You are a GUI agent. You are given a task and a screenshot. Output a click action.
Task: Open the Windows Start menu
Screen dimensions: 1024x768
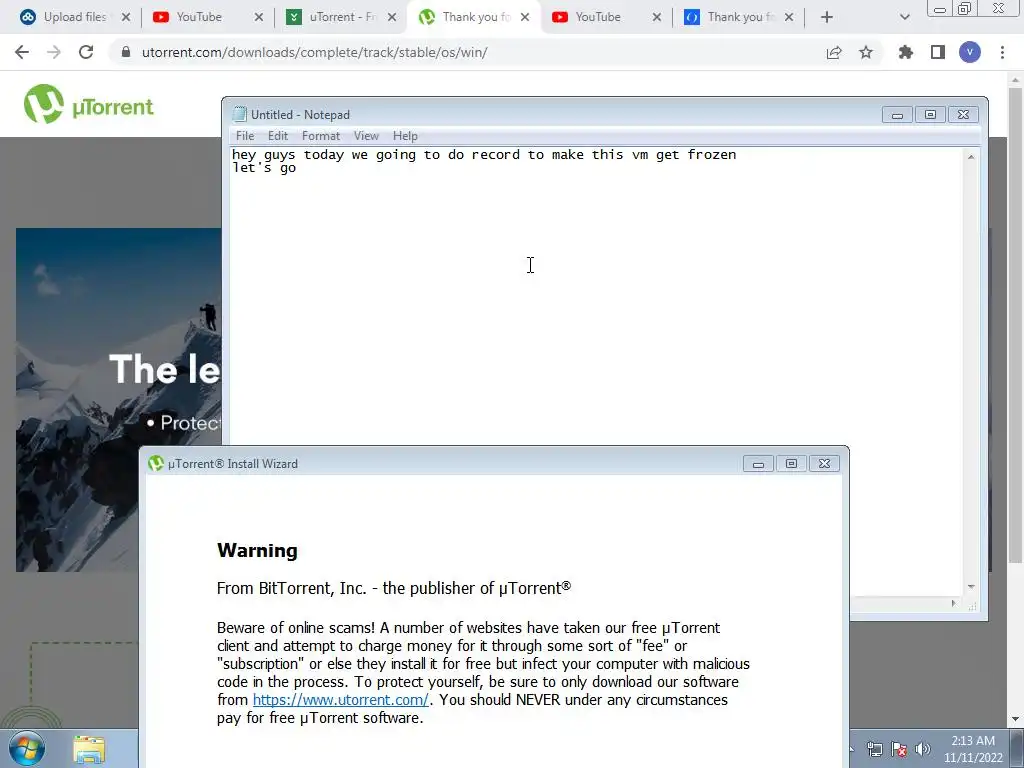pyautogui.click(x=27, y=749)
